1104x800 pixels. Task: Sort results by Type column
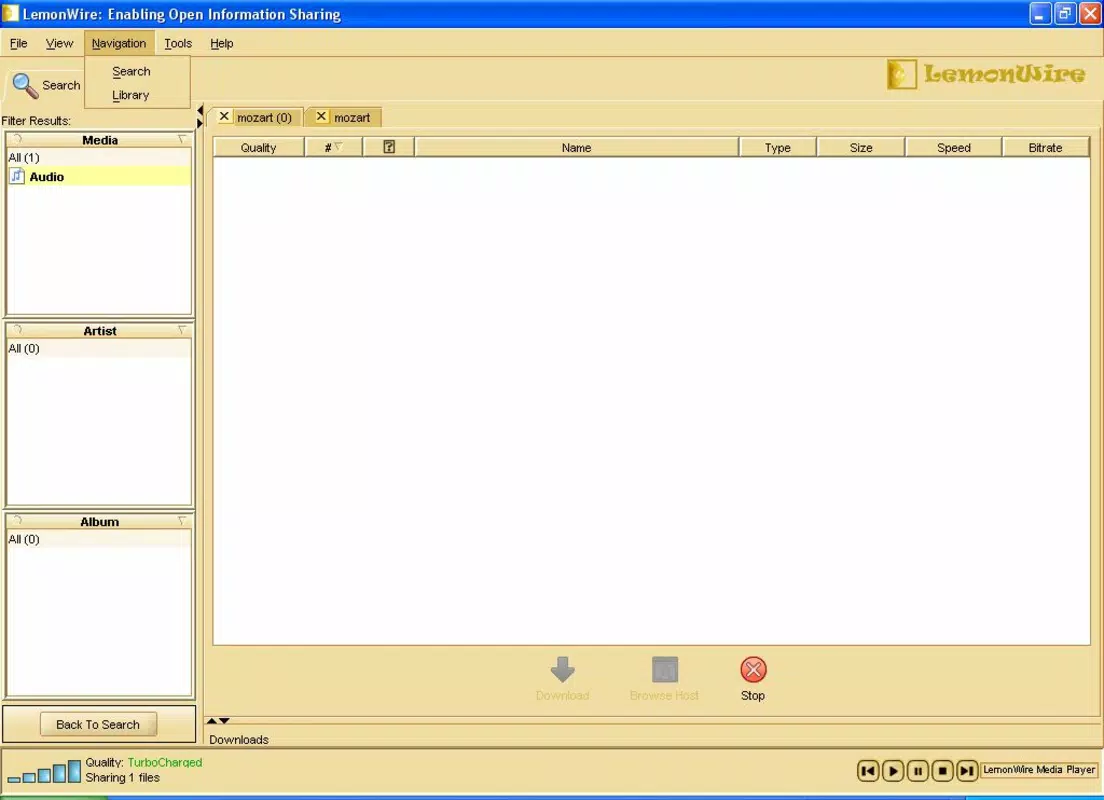point(778,147)
